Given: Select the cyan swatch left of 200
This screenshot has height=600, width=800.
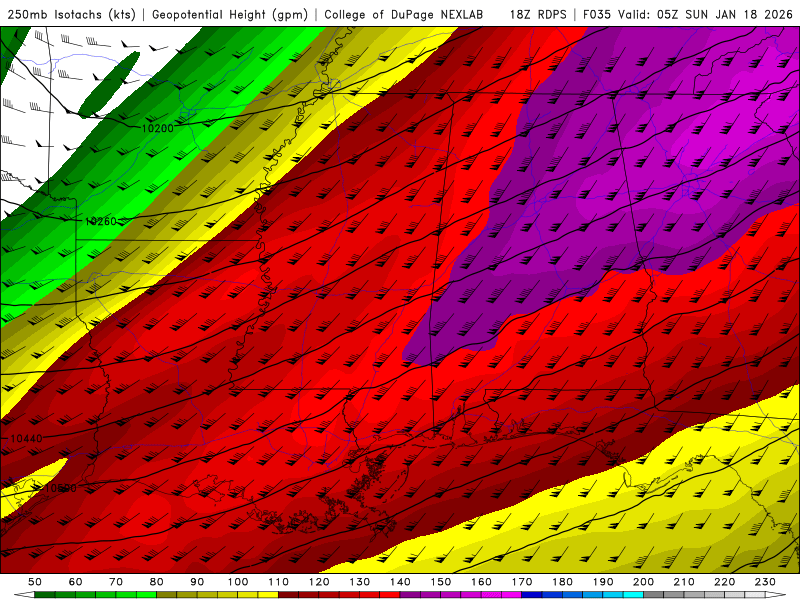Looking at the screenshot, I should (633, 595).
